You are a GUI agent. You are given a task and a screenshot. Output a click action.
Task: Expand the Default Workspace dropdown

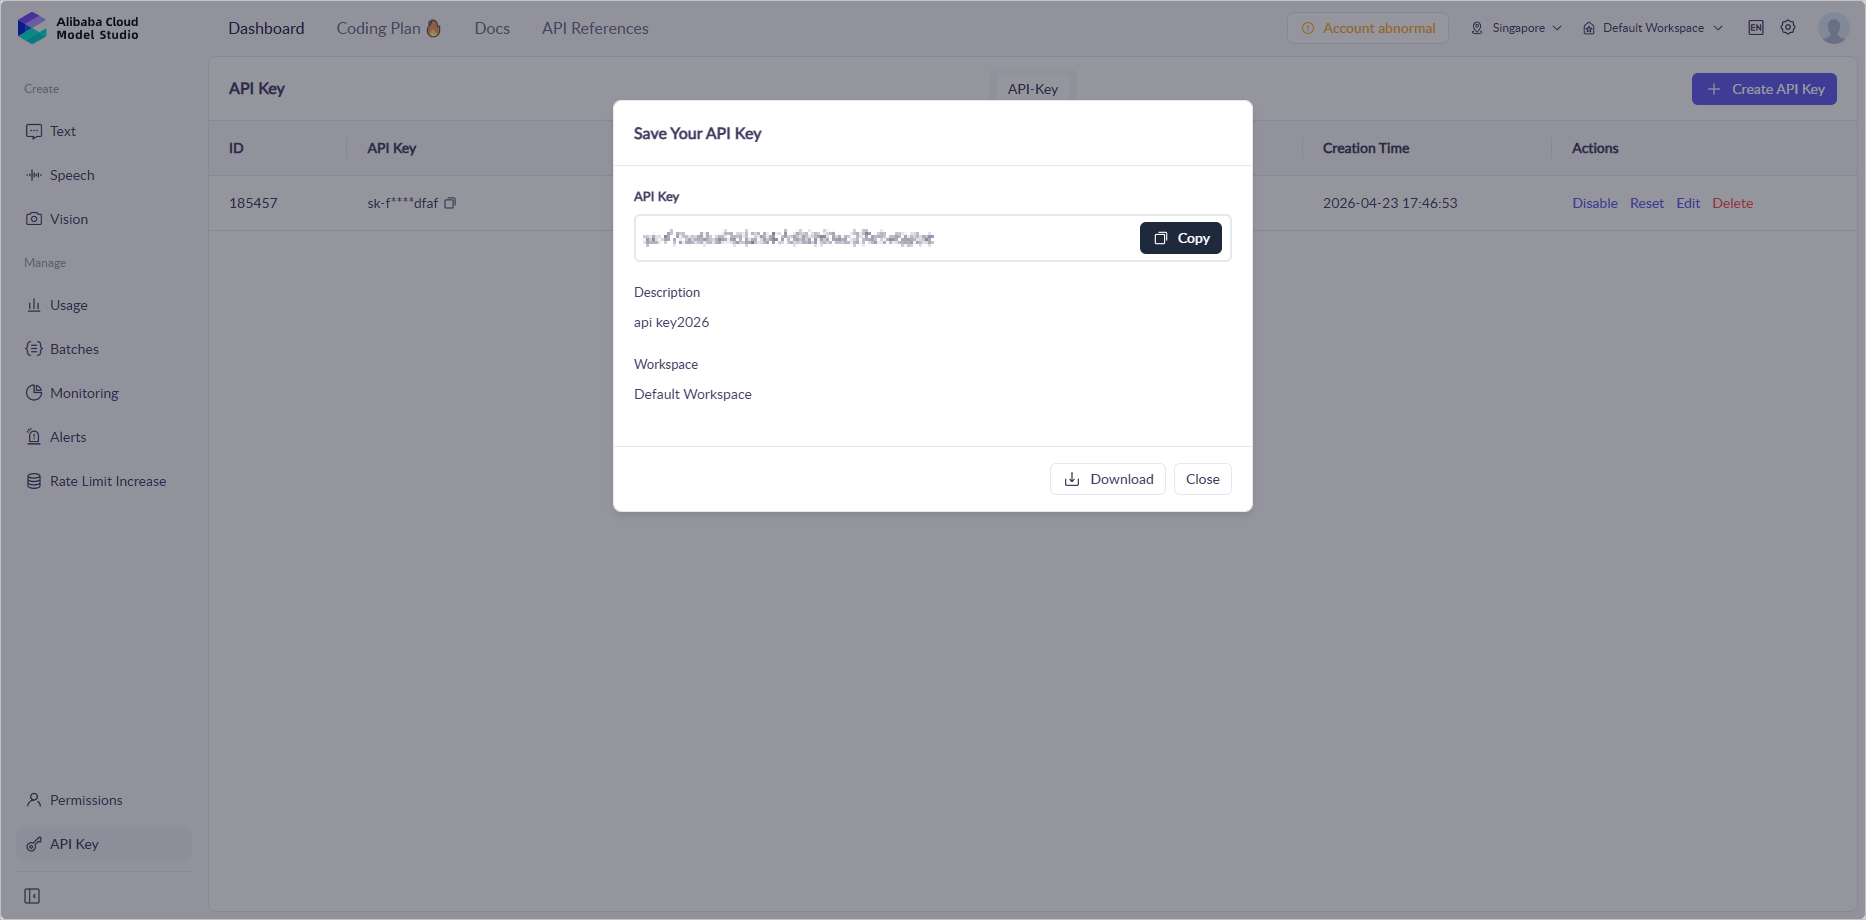(x=1652, y=28)
